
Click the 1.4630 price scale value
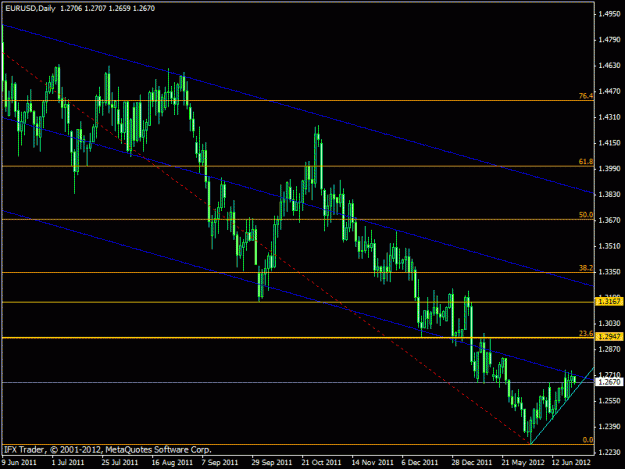tap(609, 65)
